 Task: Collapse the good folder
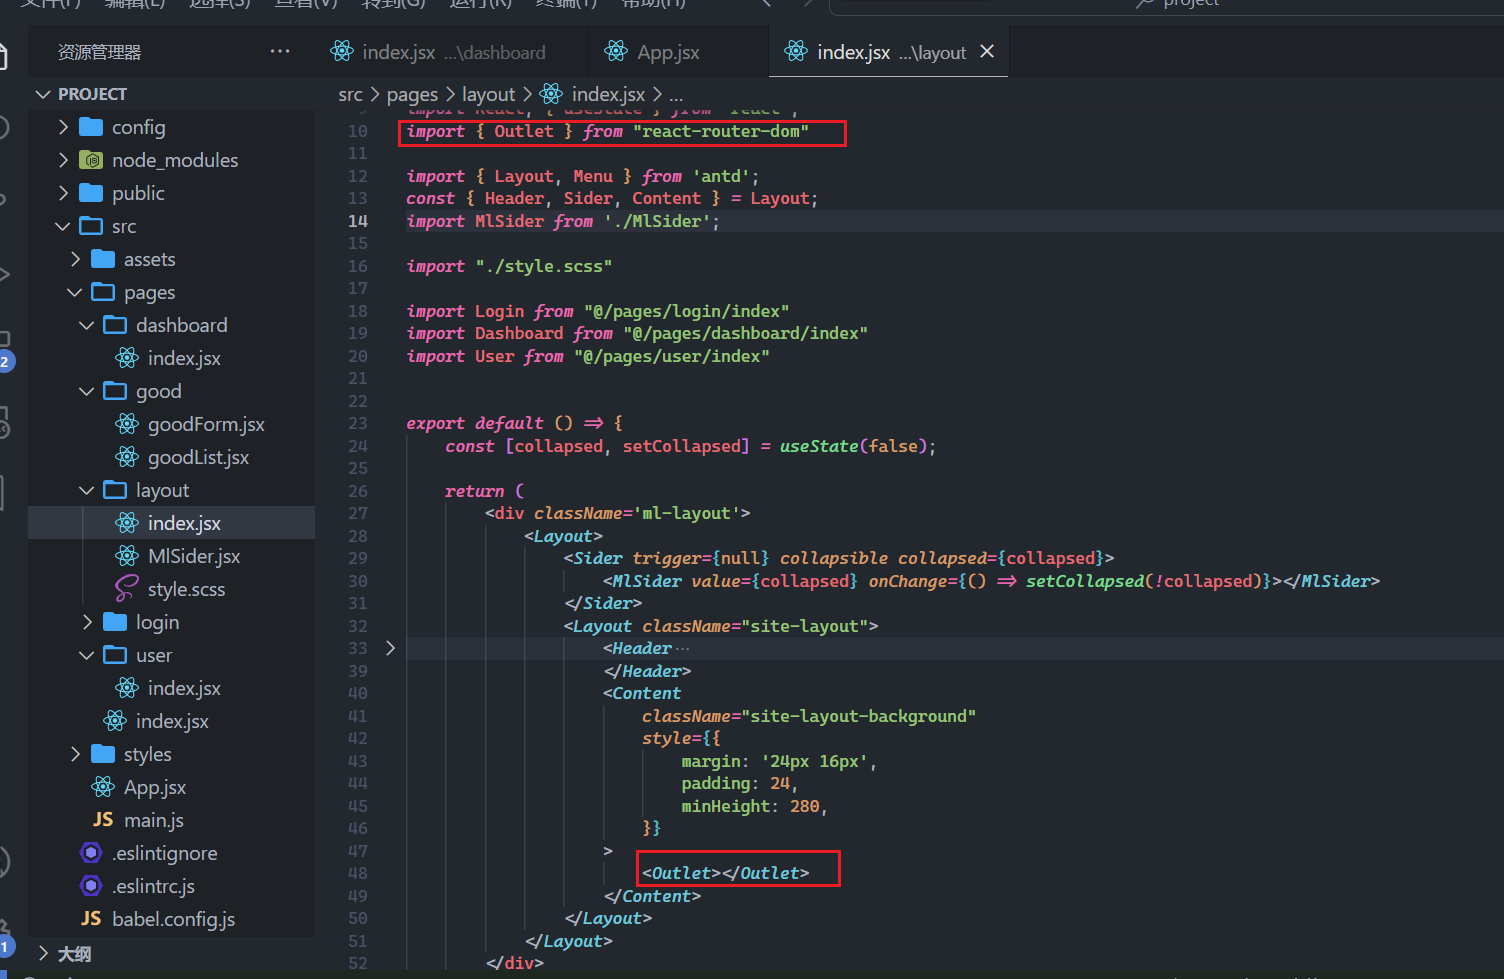pos(87,391)
